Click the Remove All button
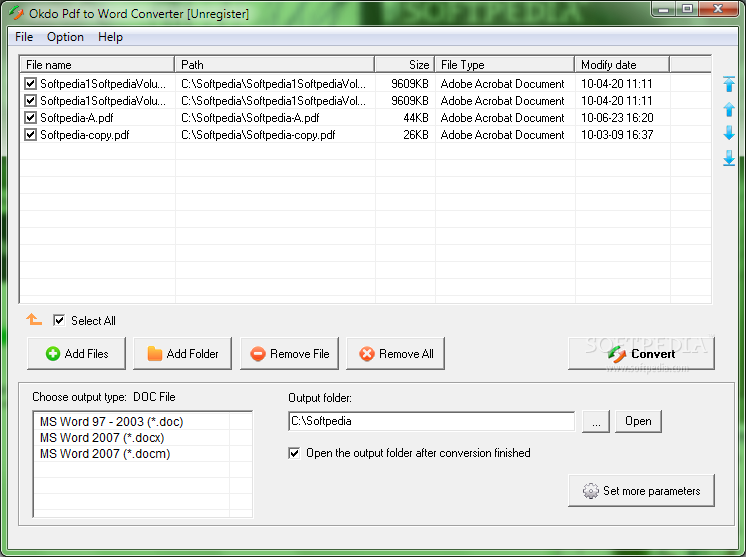This screenshot has height=557, width=746. (x=395, y=353)
